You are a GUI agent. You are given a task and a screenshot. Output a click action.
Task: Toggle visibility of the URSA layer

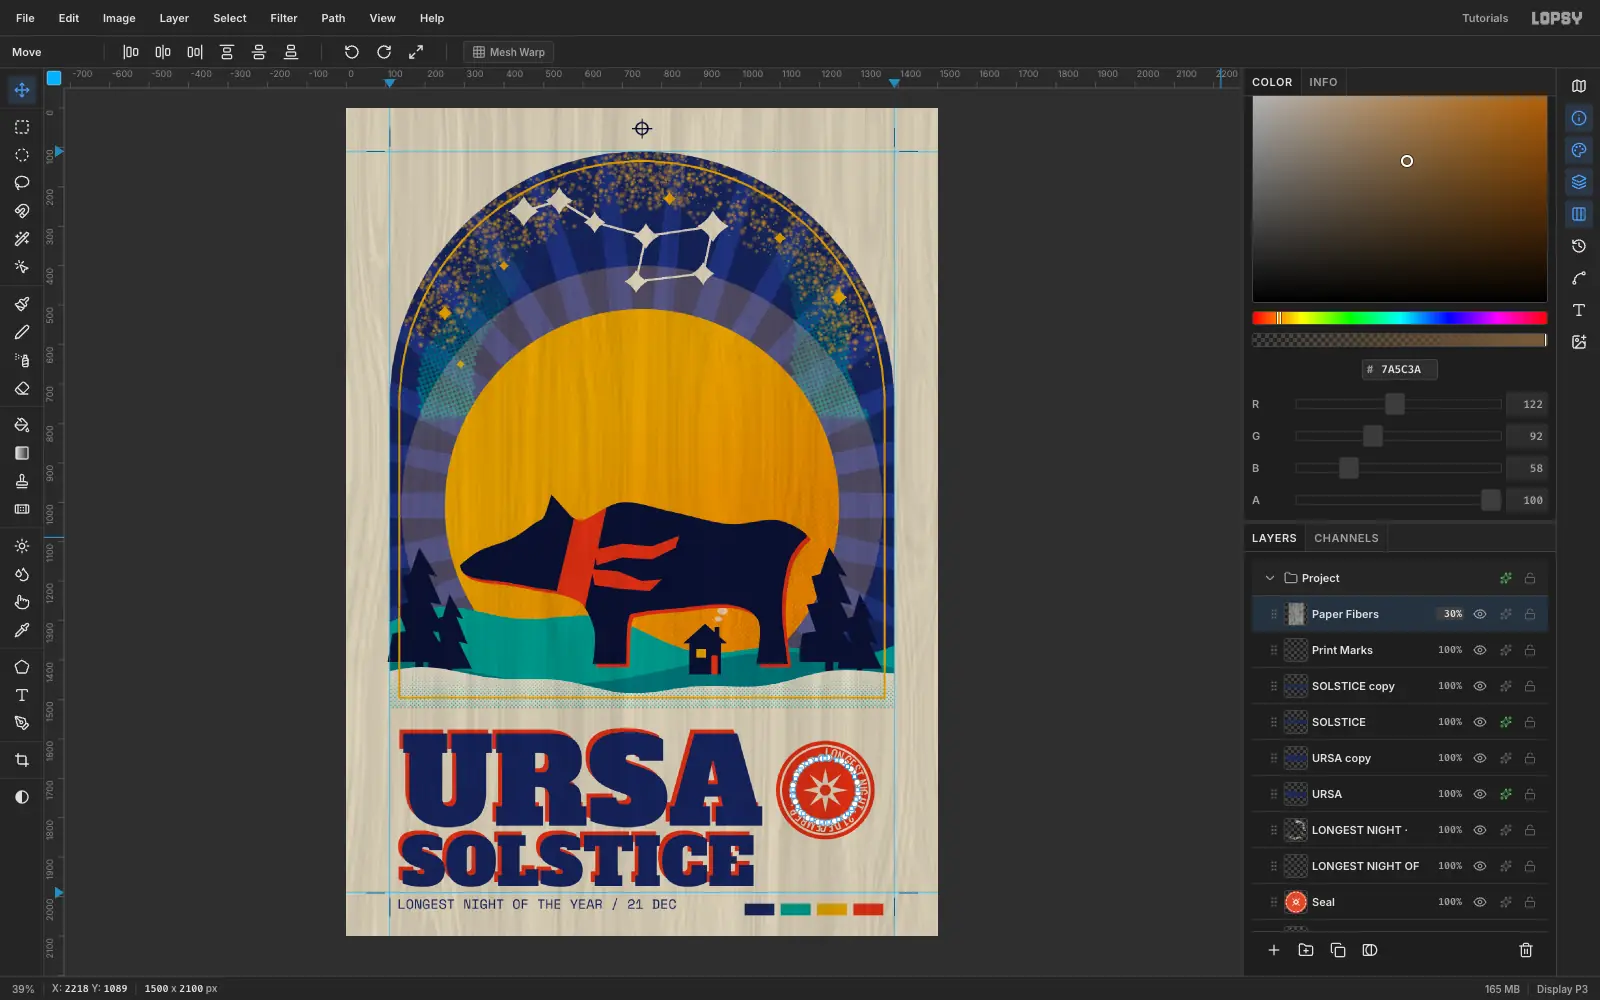tap(1480, 794)
